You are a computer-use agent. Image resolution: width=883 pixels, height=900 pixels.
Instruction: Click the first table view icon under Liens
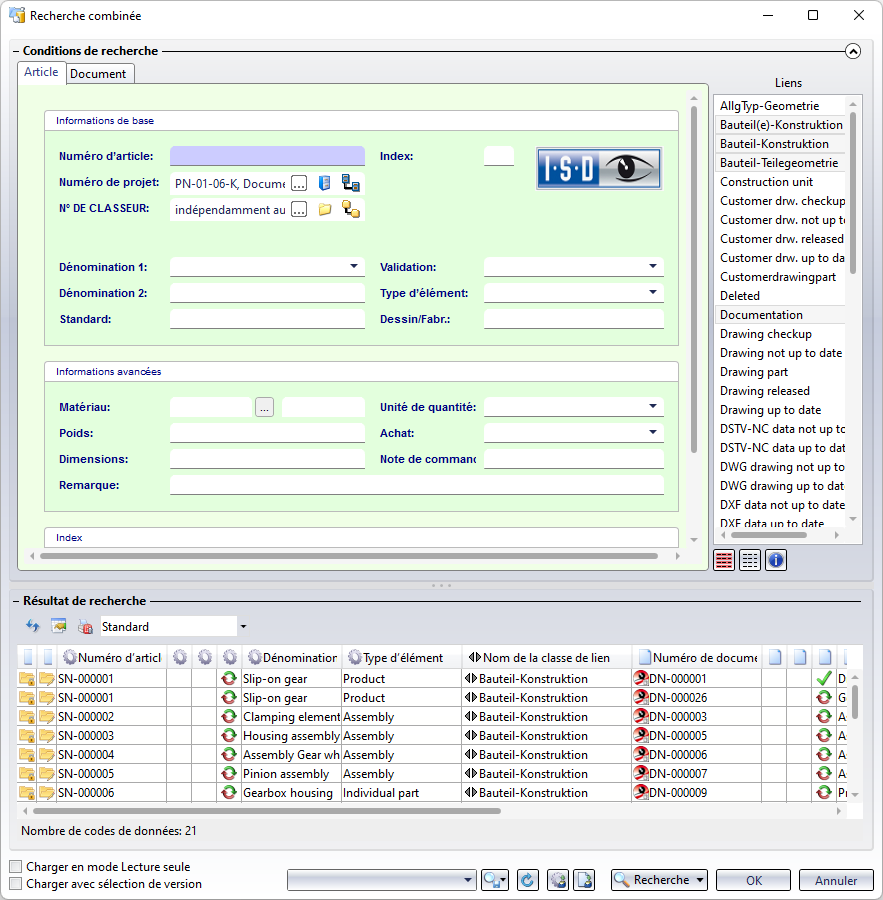point(725,560)
